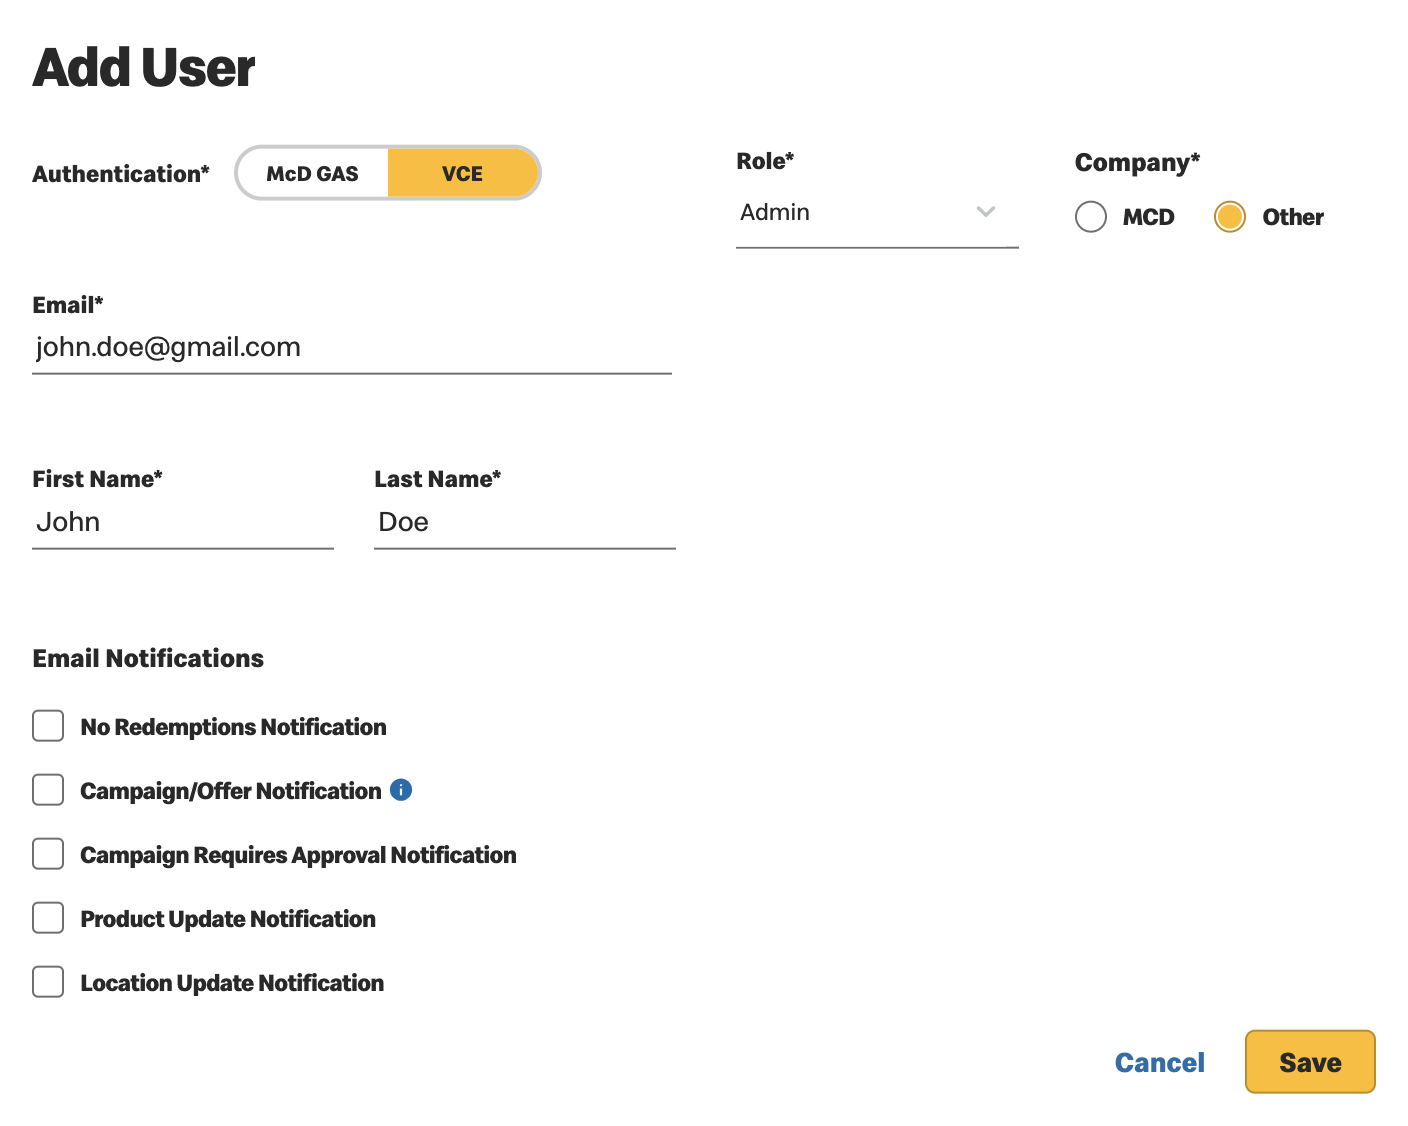The width and height of the screenshot is (1408, 1126).
Task: Click the Cancel link
Action: coord(1160,1062)
